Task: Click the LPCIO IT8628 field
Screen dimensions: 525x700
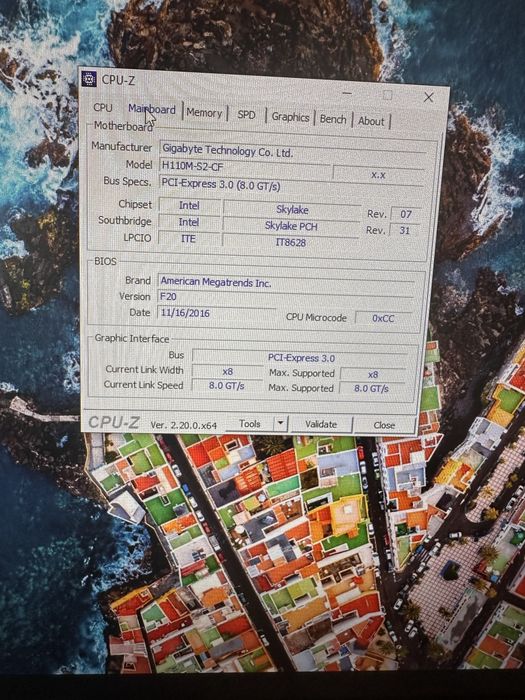Action: click(x=290, y=242)
